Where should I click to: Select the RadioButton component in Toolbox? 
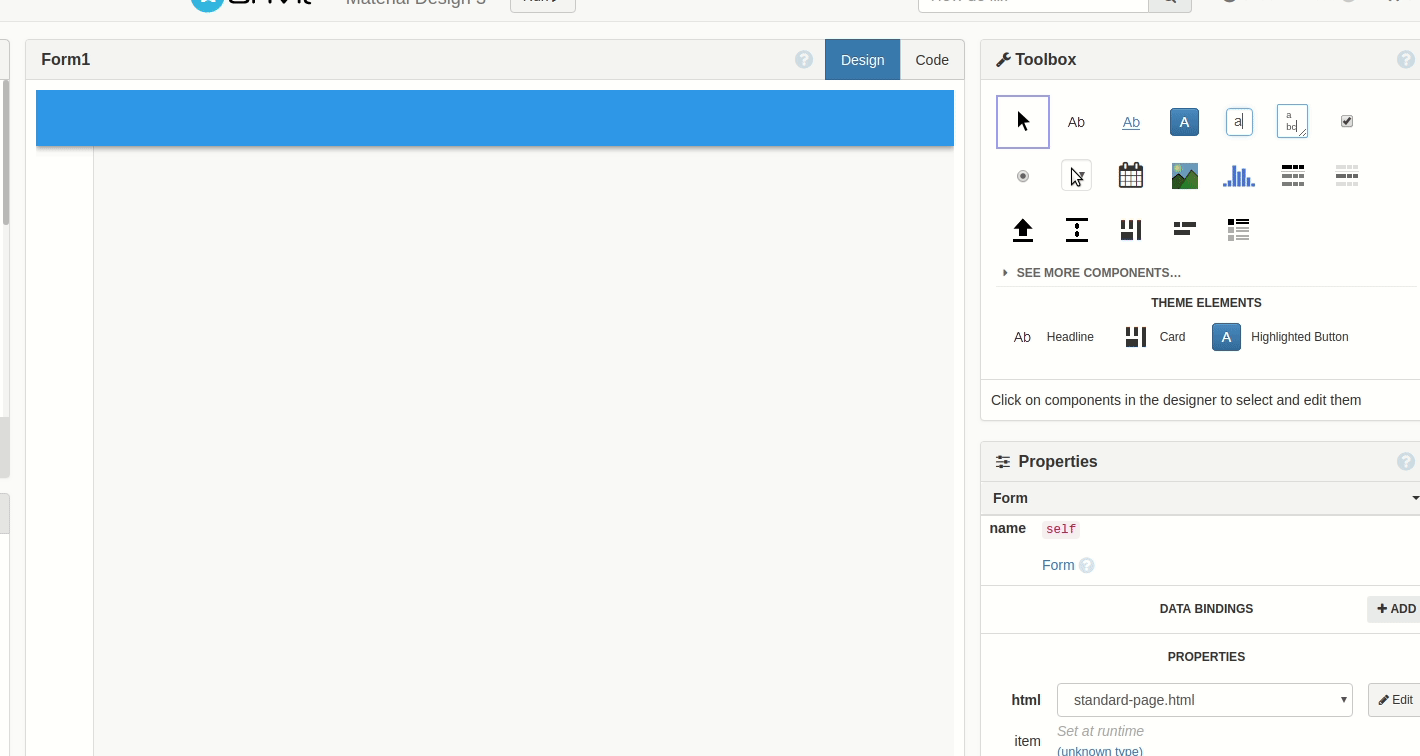tap(1022, 176)
